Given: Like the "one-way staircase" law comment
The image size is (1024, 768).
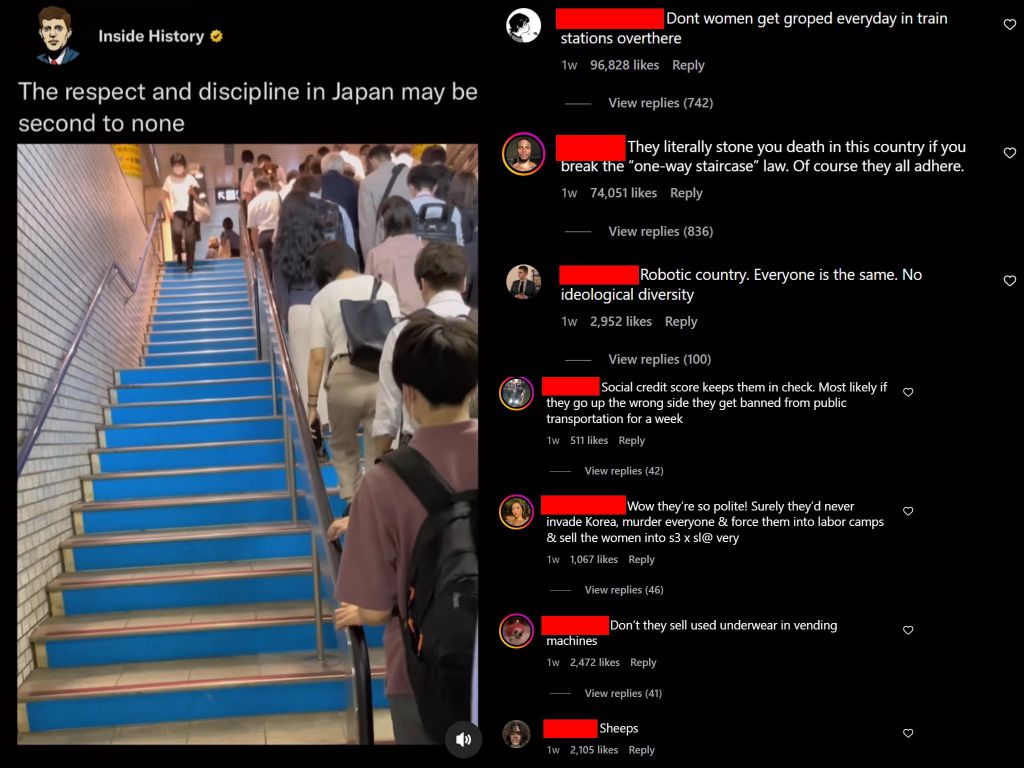Looking at the screenshot, I should point(1010,153).
